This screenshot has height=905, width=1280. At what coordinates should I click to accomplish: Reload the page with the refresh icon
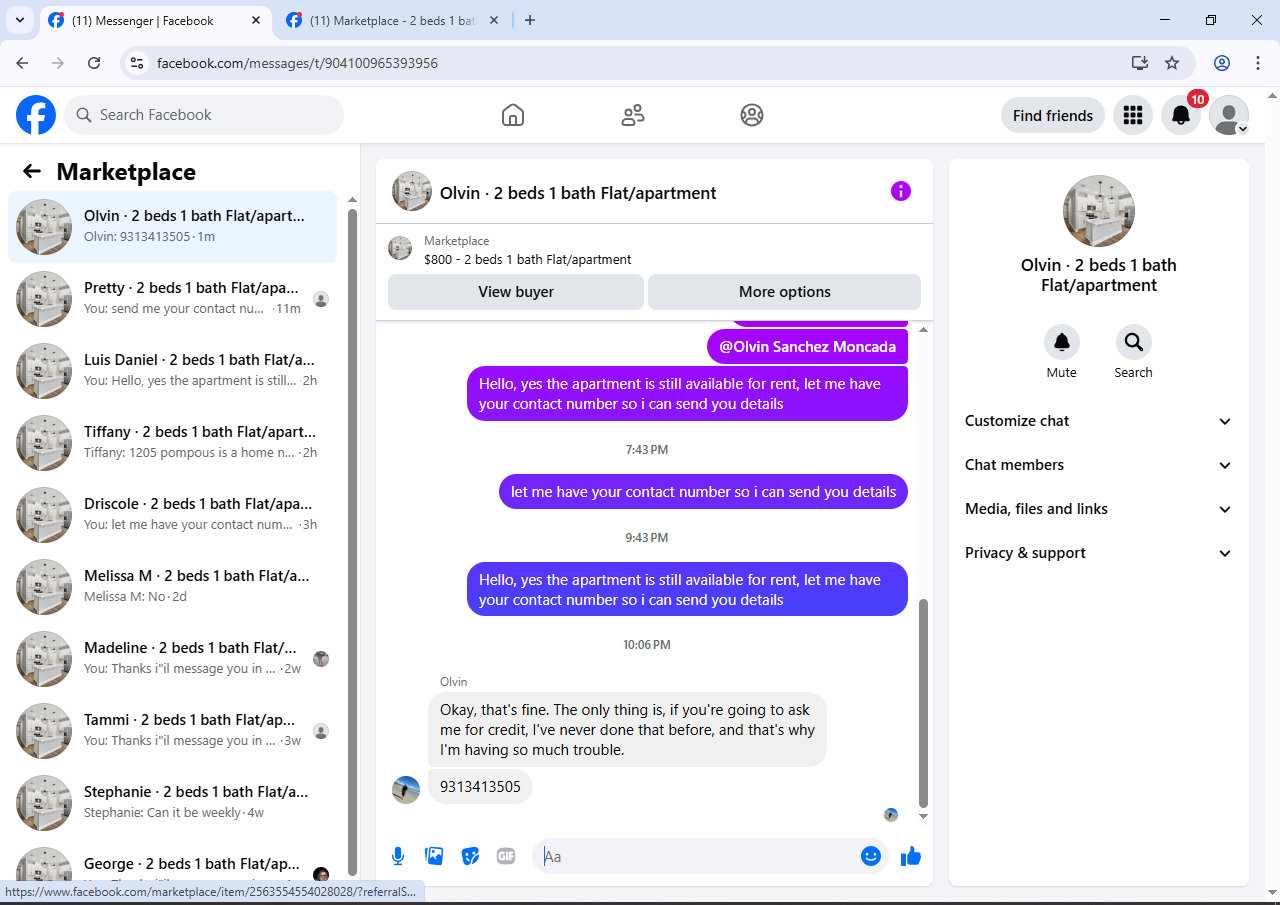click(94, 63)
